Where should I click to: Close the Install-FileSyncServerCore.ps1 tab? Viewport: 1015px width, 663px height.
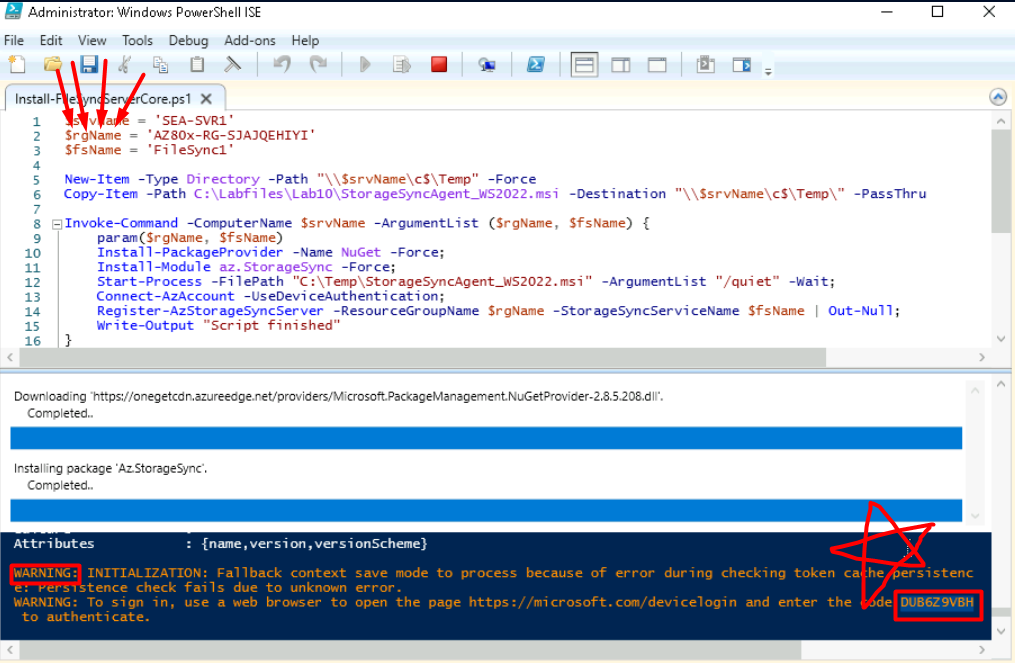point(206,99)
